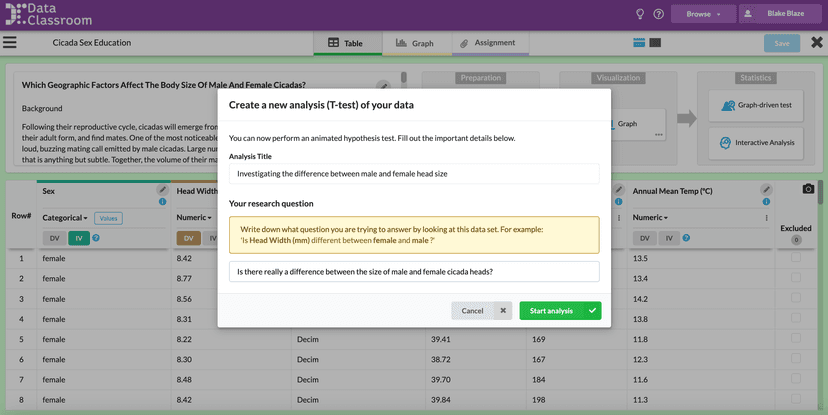The height and width of the screenshot is (415, 828).
Task: Open Blake Blaze account menu
Action: (780, 14)
